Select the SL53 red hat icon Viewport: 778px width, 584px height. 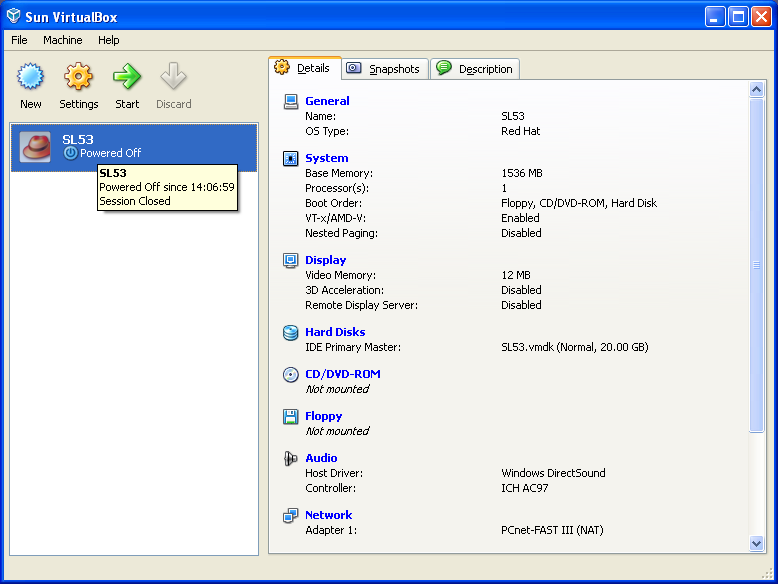pos(35,147)
